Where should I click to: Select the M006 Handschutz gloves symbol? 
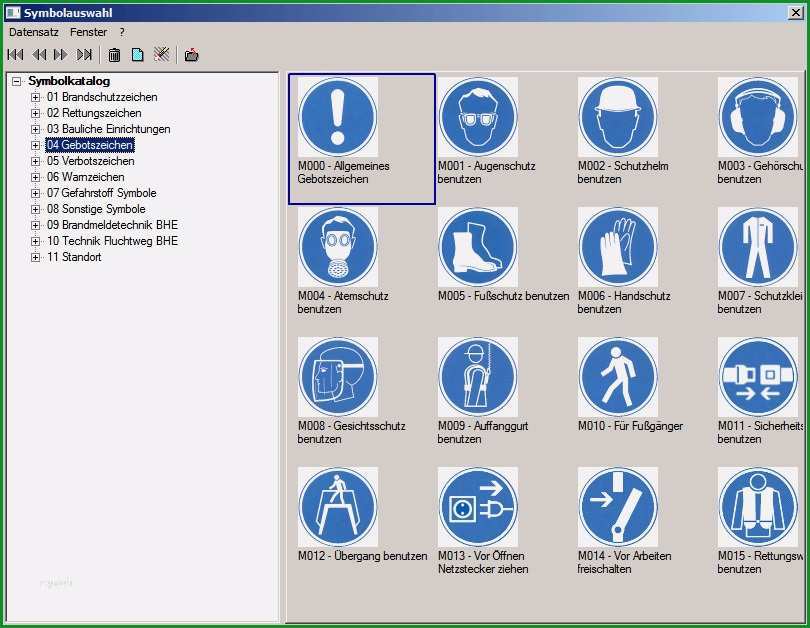tap(618, 247)
